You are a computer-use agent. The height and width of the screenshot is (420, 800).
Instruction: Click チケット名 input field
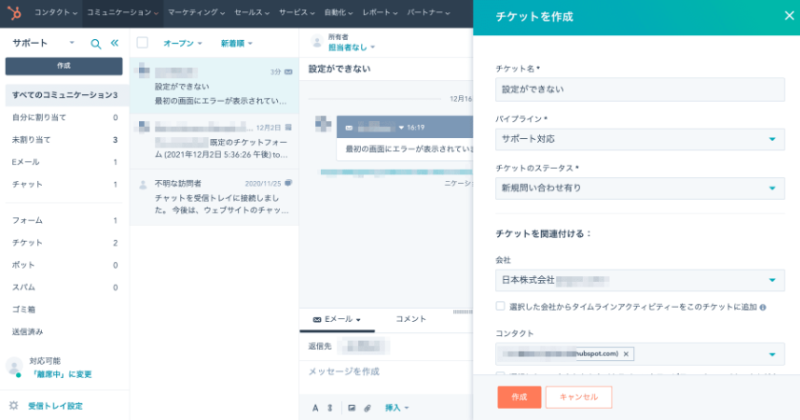640,89
